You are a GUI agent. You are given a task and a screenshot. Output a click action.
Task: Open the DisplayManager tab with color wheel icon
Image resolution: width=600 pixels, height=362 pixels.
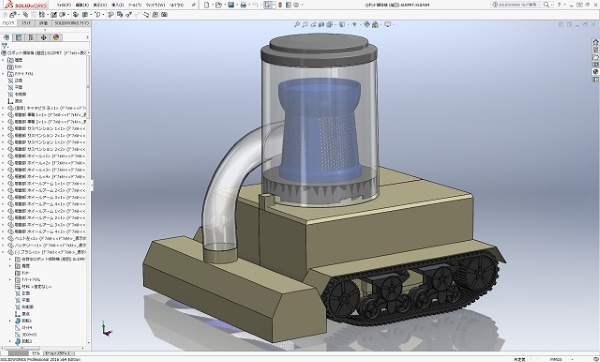pos(56,38)
